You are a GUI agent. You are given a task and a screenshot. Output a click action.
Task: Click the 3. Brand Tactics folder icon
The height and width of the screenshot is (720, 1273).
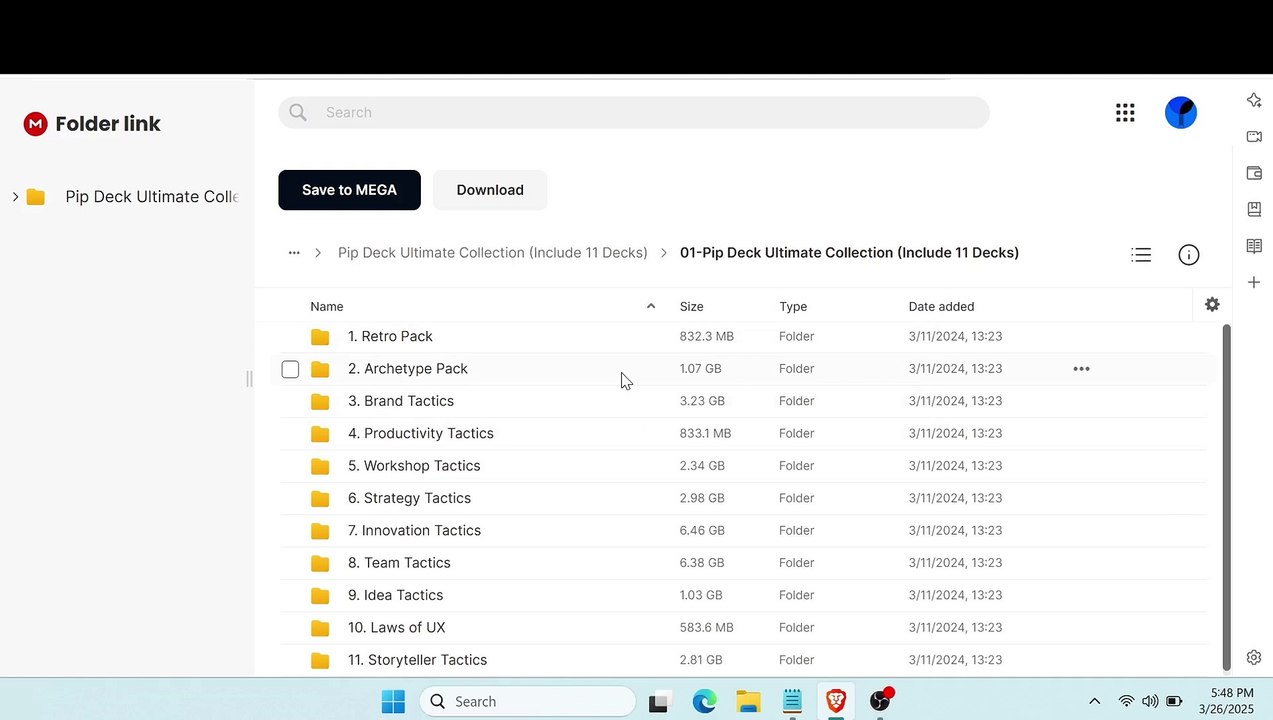[x=320, y=402]
